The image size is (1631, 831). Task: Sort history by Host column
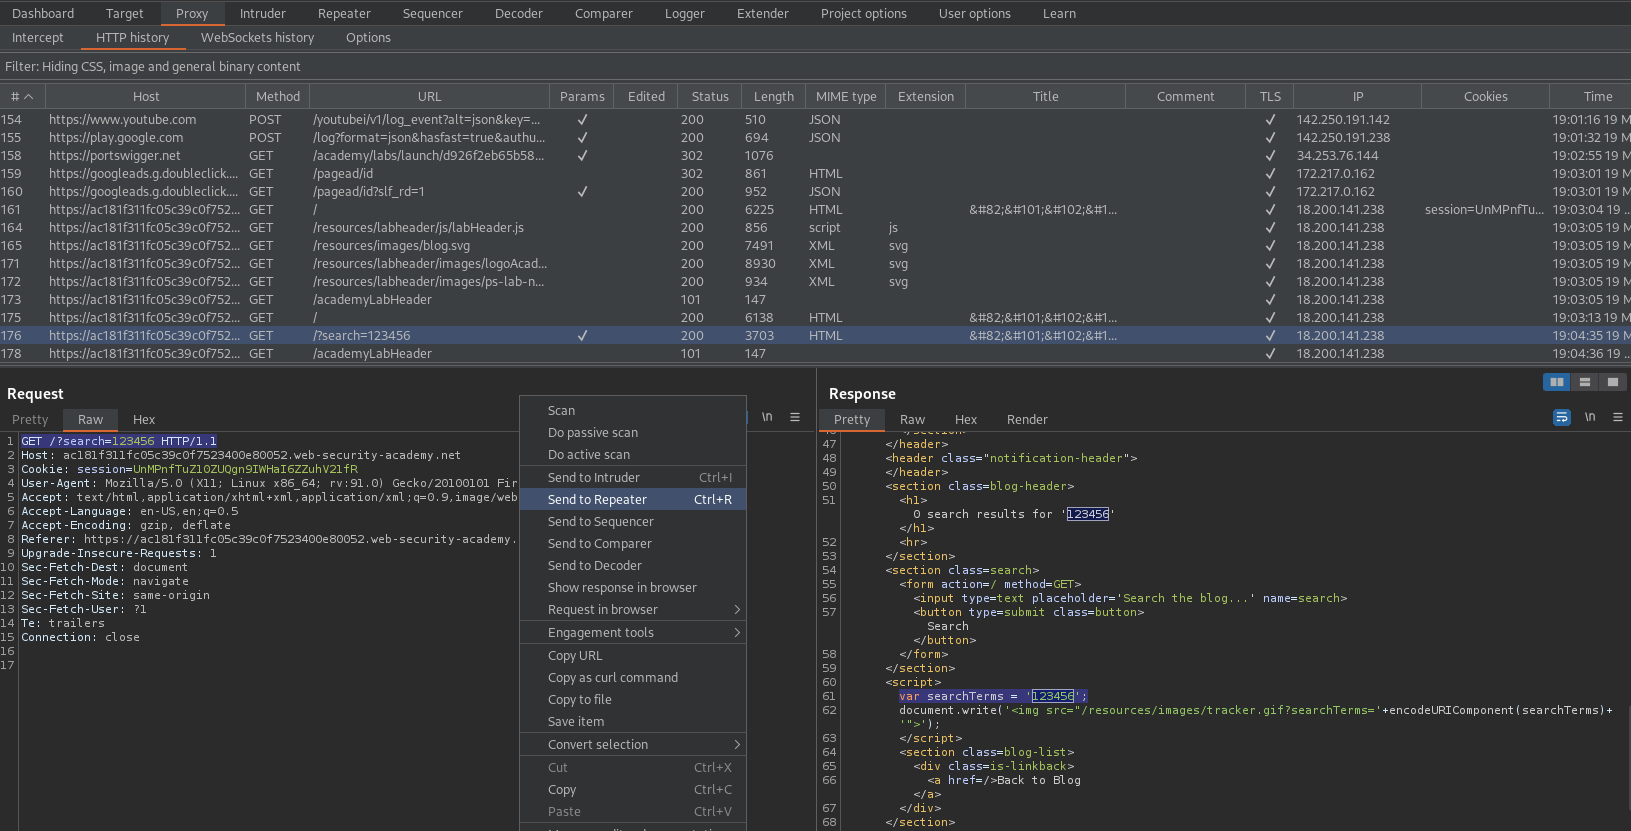click(146, 96)
